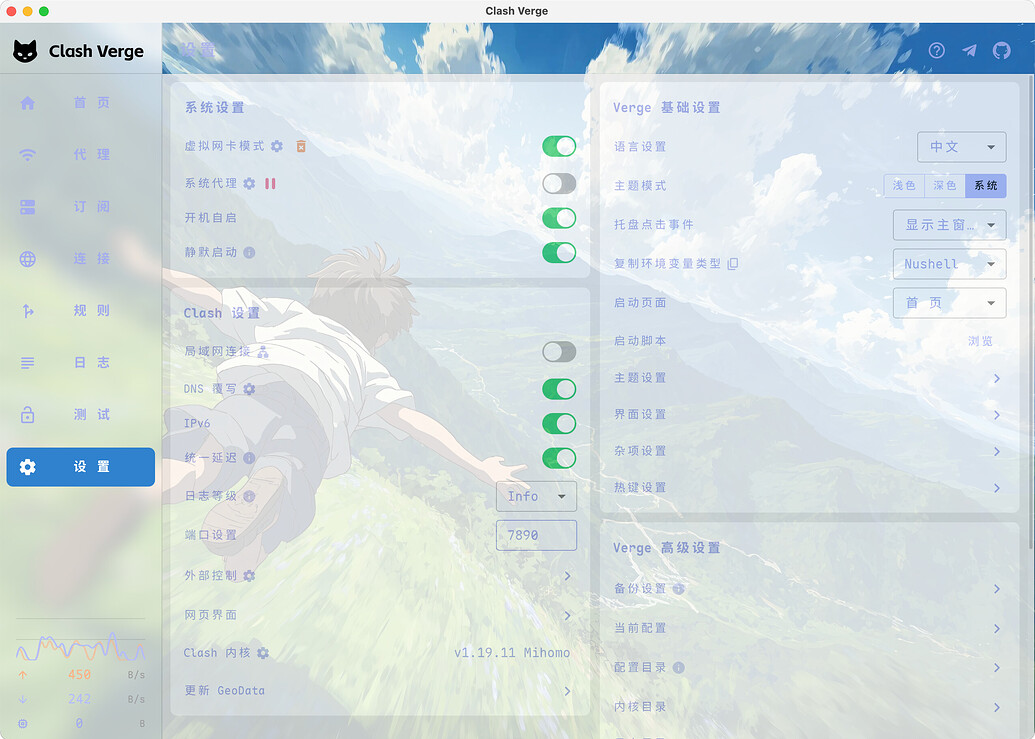Toggle the 统一延迟 switch
The image size is (1035, 739).
559,458
